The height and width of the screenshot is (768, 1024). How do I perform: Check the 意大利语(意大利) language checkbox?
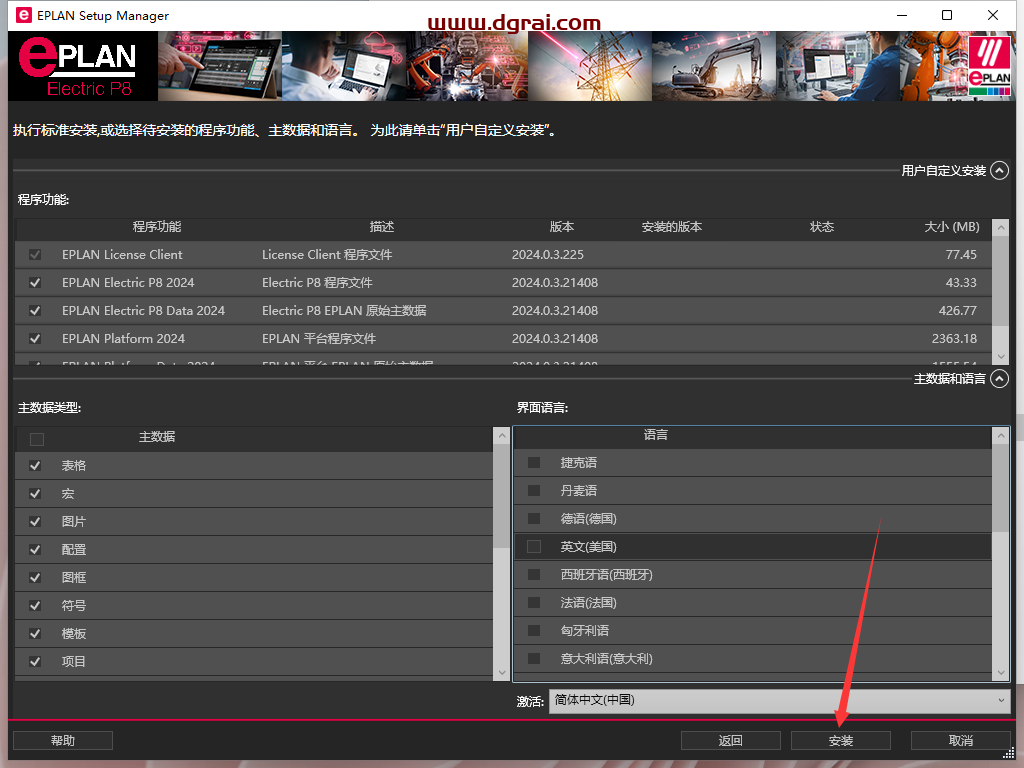[x=534, y=658]
